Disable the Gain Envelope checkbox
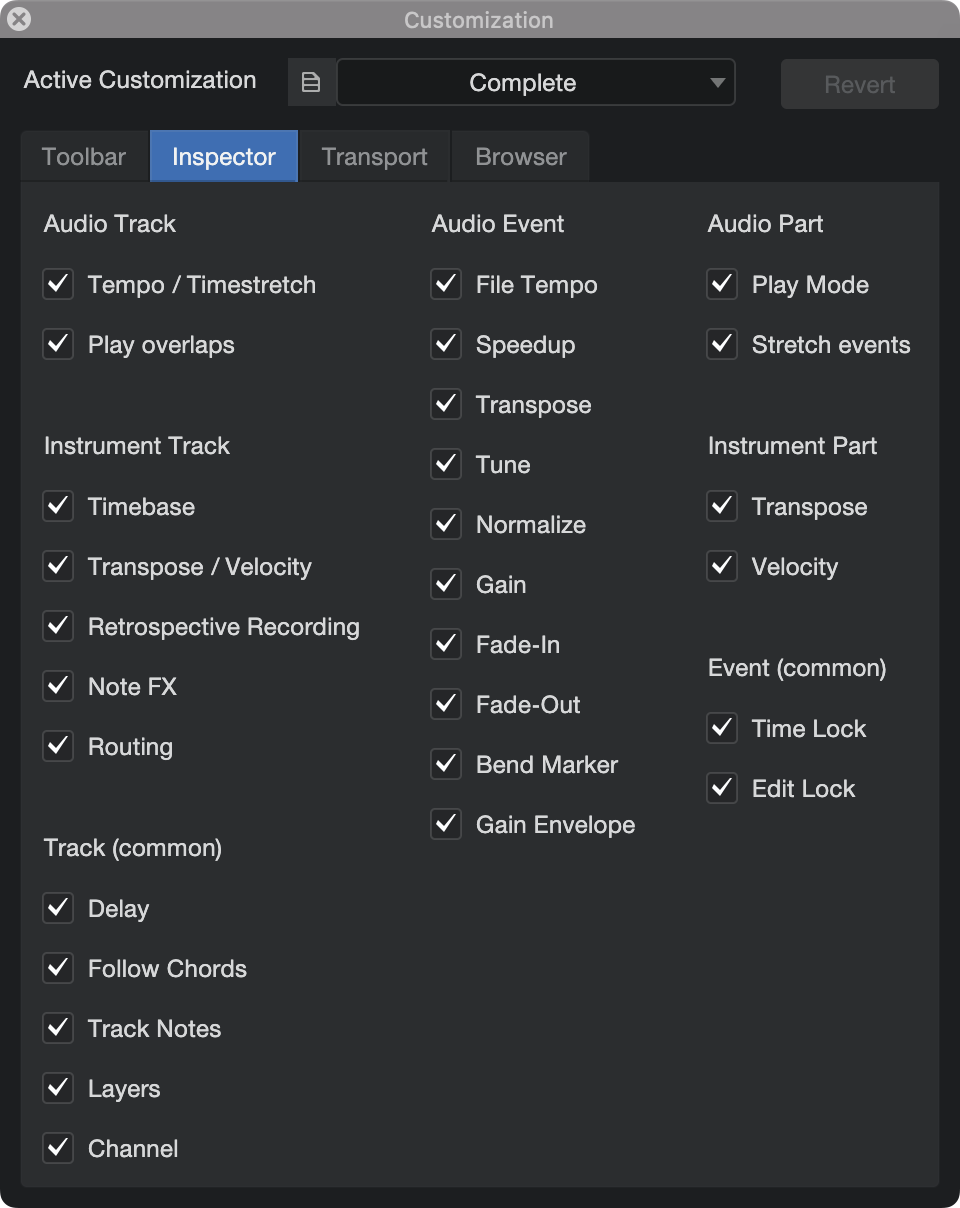Screen dimensions: 960x1208 point(446,825)
